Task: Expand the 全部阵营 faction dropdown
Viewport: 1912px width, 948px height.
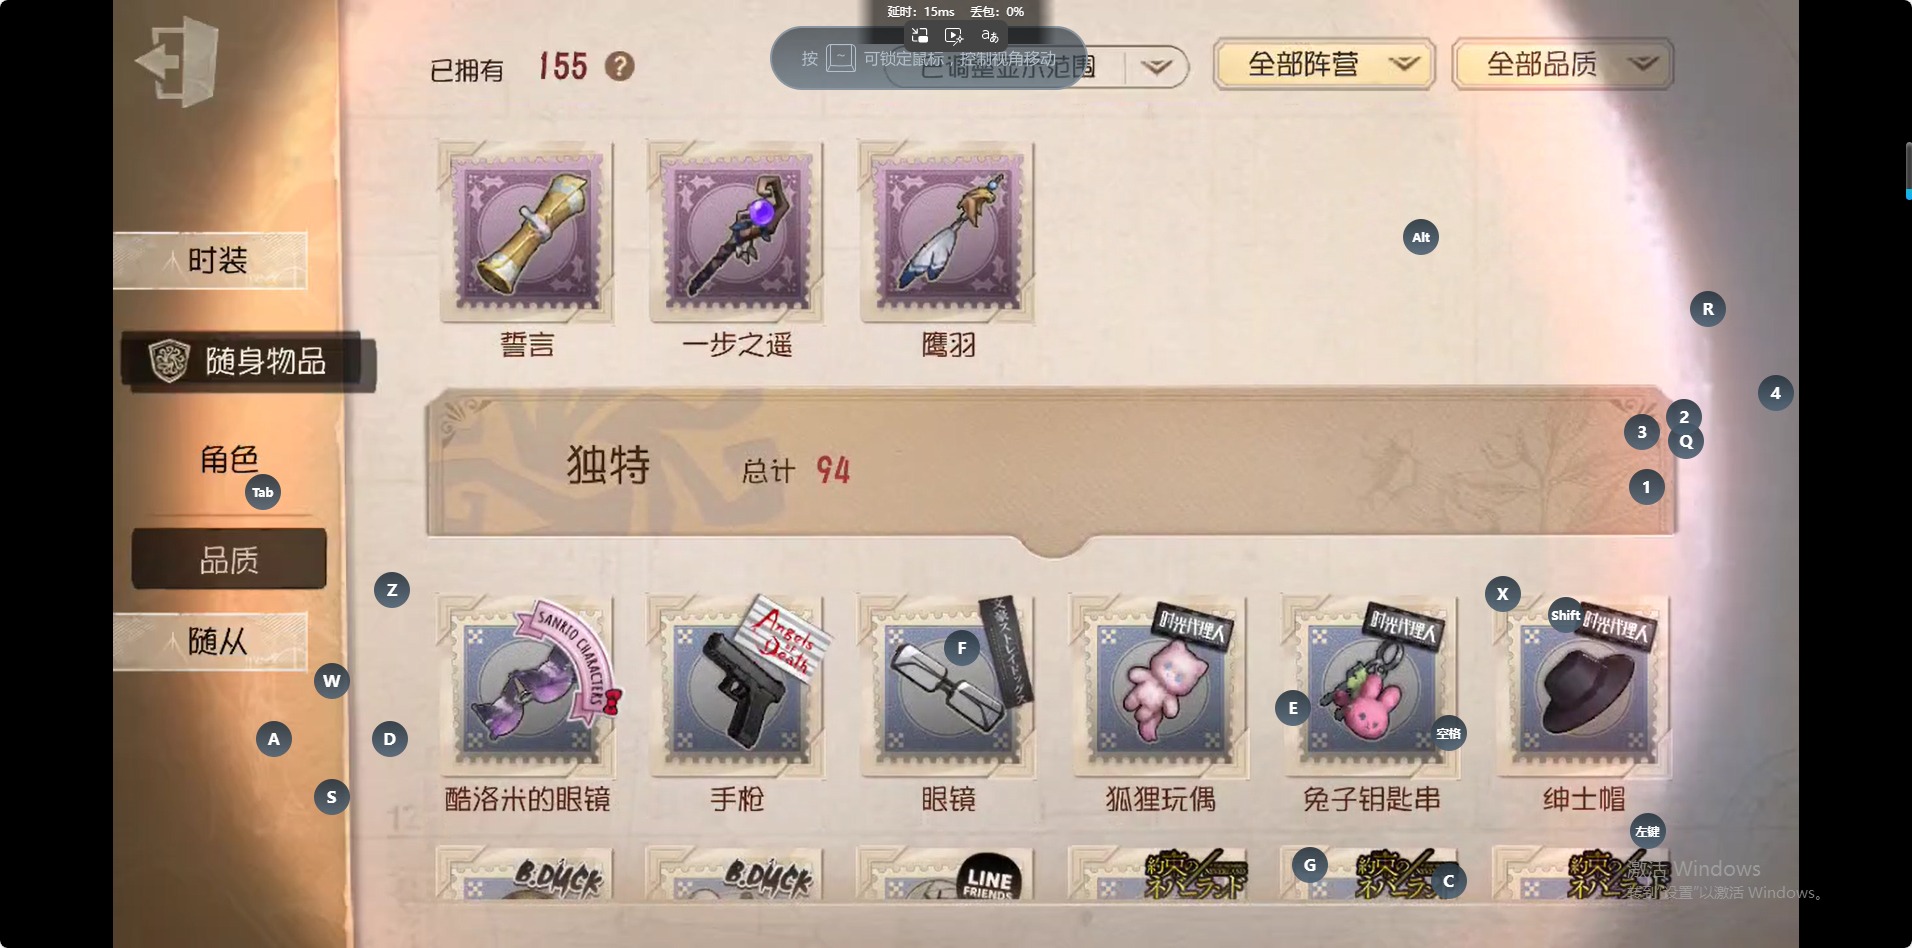Action: [1324, 65]
